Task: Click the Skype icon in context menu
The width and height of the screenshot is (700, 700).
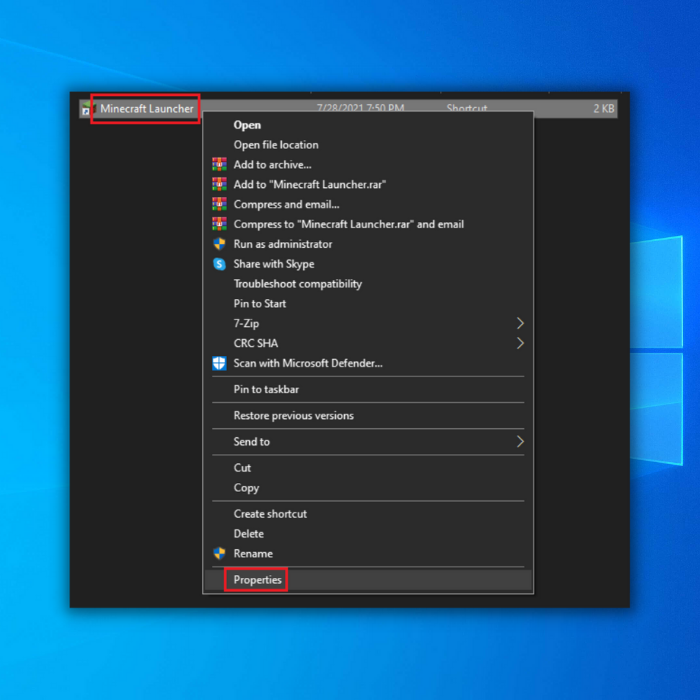Action: point(219,264)
